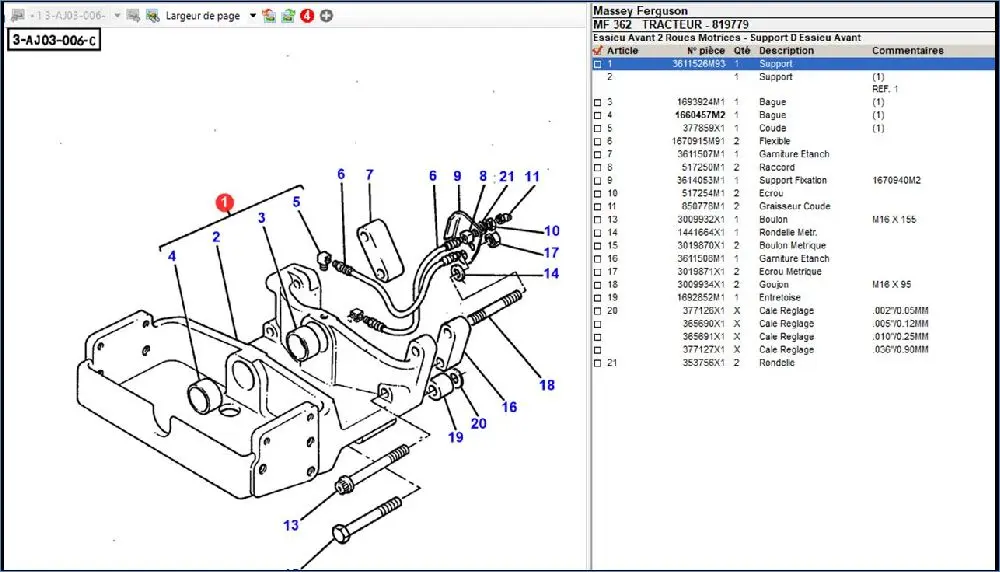The height and width of the screenshot is (572, 1000).
Task: Select the Rondelle Metr. description row
Action: pyautogui.click(x=788, y=232)
